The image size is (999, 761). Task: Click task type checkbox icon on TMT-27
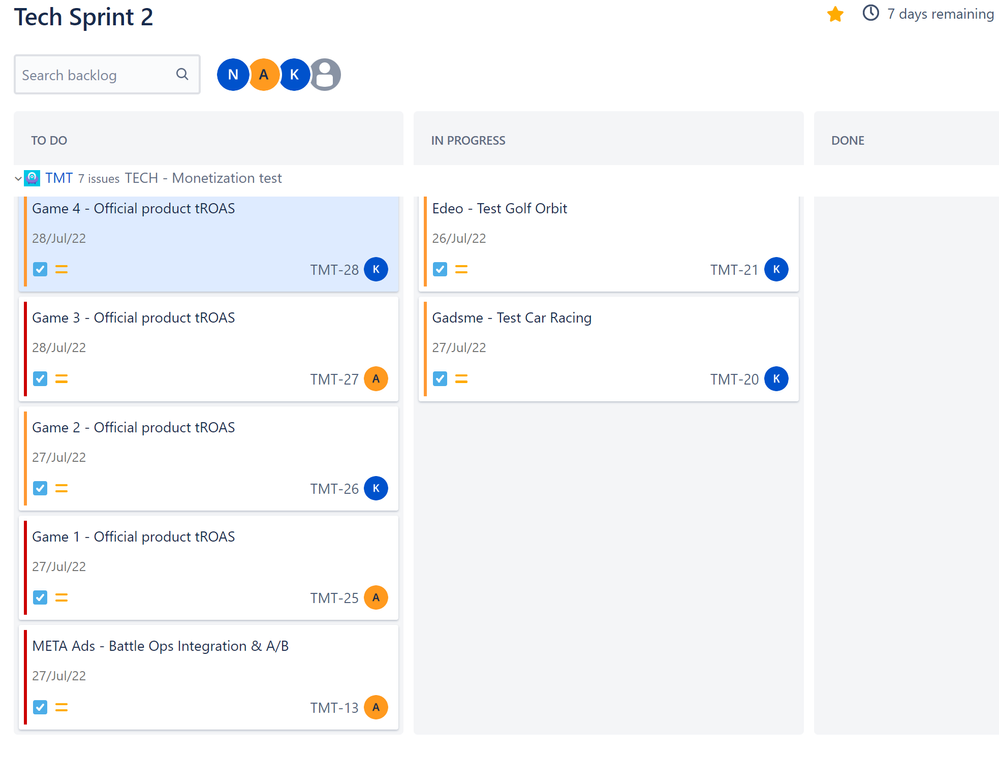point(40,379)
